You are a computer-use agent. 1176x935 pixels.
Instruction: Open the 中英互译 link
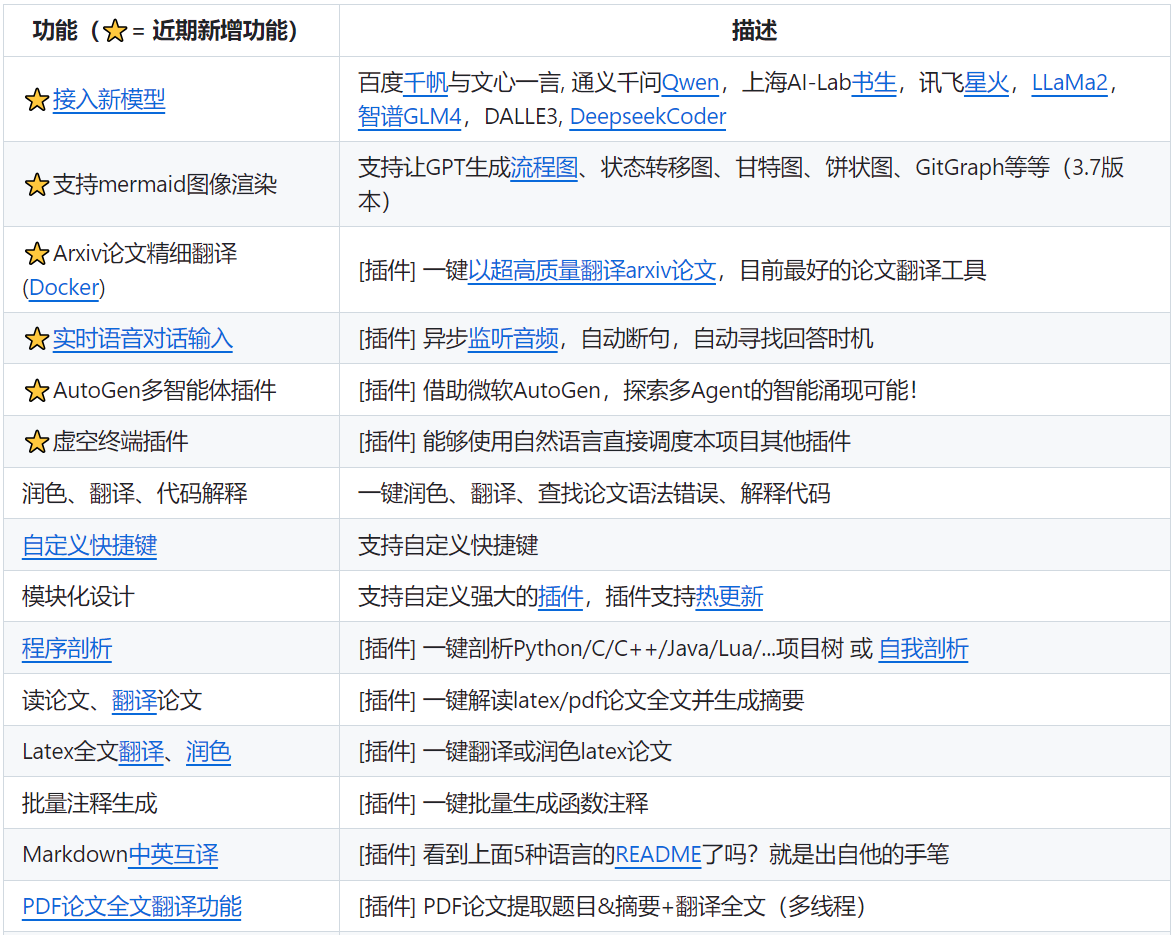[x=173, y=855]
